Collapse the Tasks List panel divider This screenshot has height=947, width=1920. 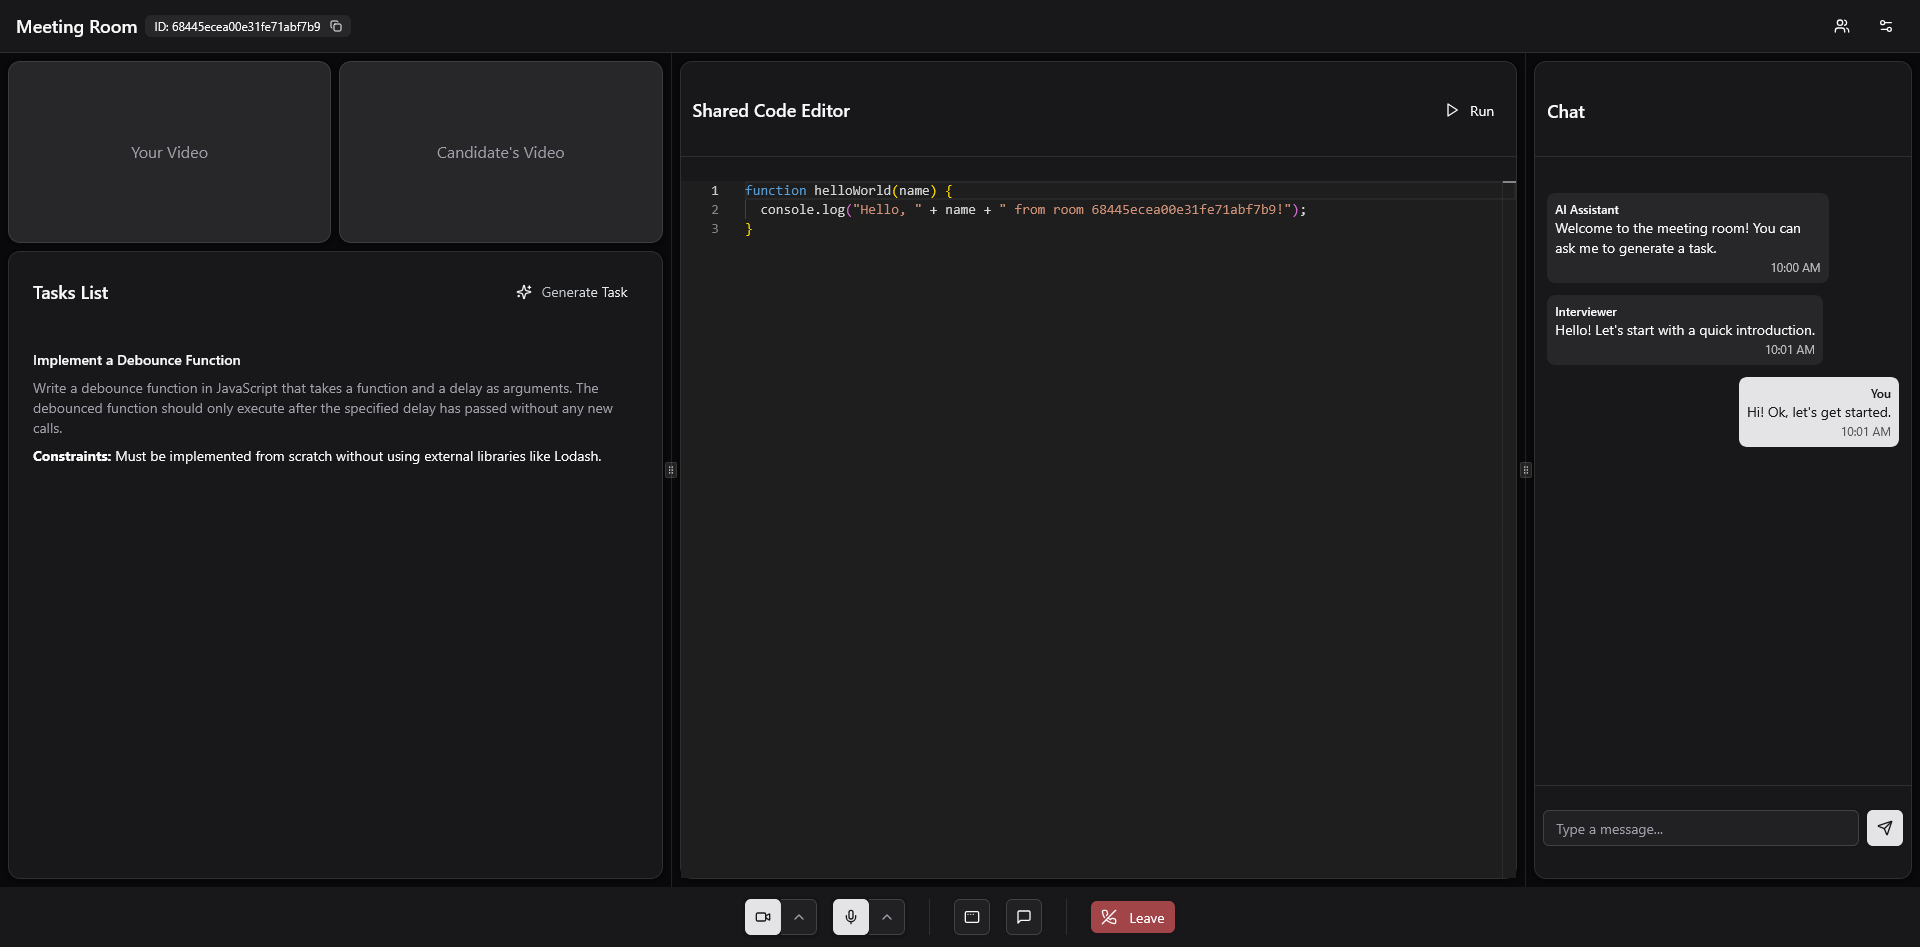point(671,470)
